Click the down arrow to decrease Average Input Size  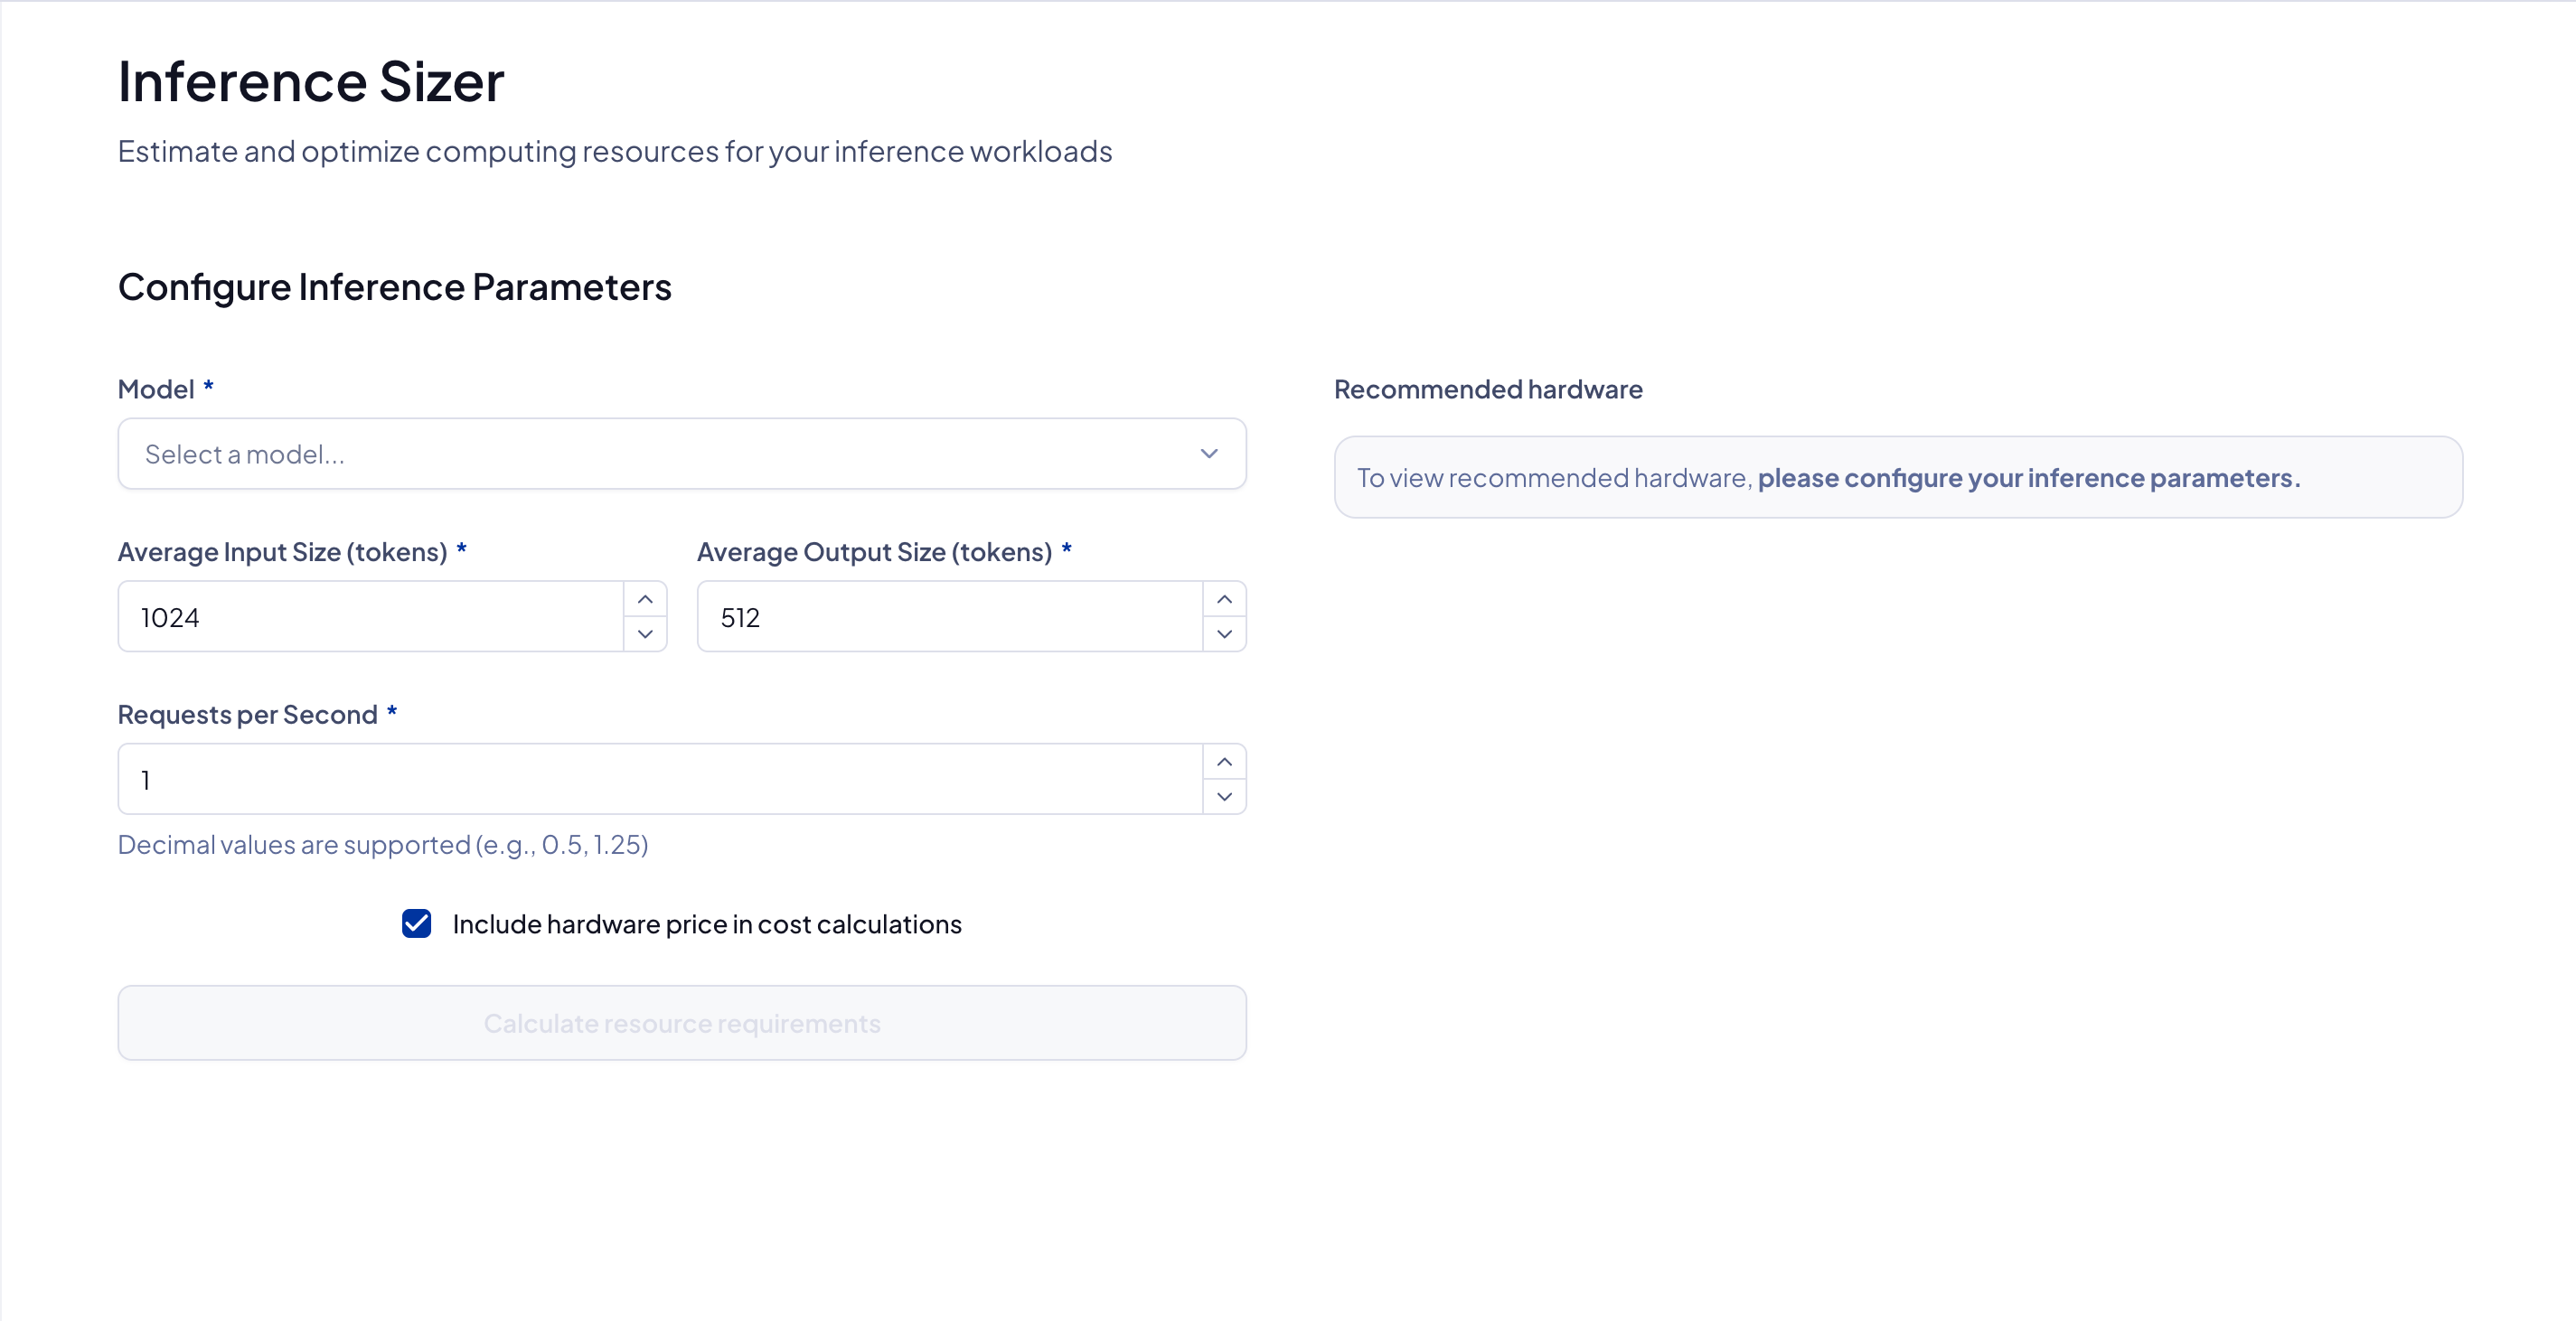pyautogui.click(x=645, y=634)
